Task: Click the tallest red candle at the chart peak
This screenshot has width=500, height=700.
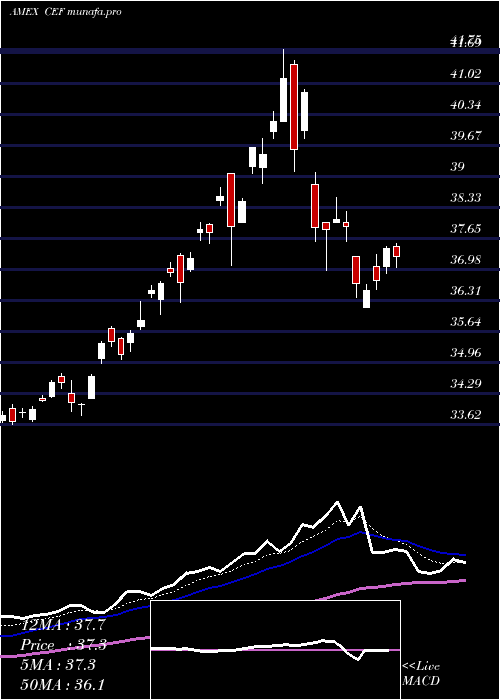Action: click(294, 107)
